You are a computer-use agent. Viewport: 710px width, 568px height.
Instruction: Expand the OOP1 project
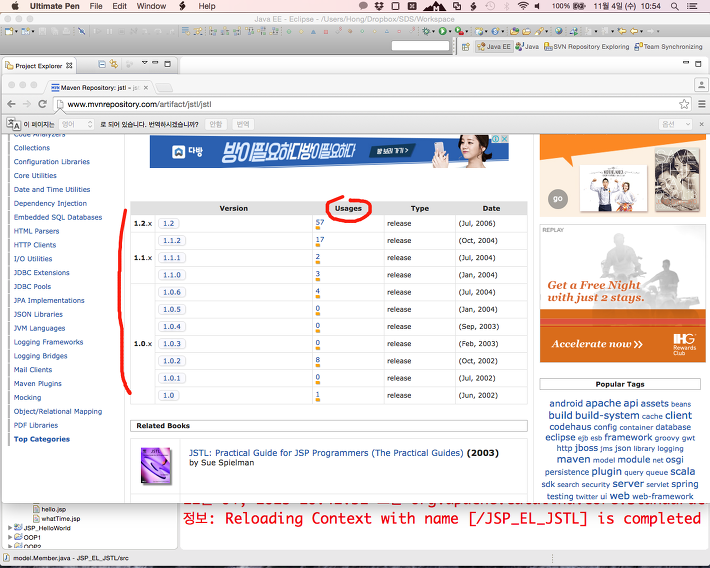coord(10,537)
